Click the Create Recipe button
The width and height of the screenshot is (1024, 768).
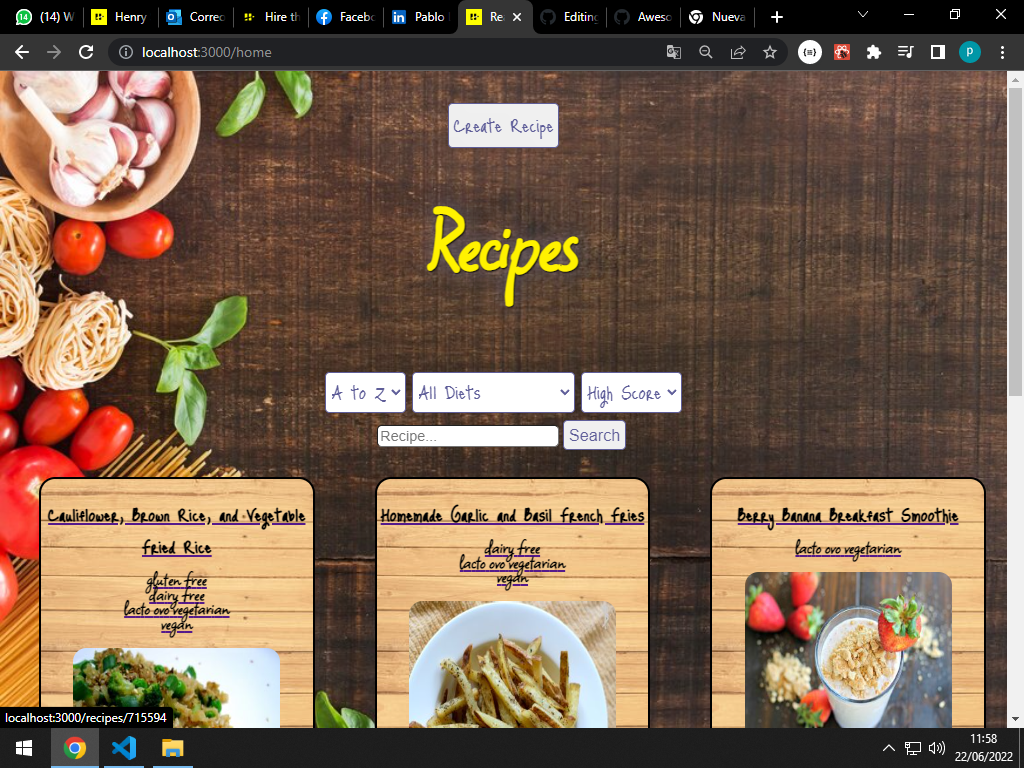(x=503, y=125)
